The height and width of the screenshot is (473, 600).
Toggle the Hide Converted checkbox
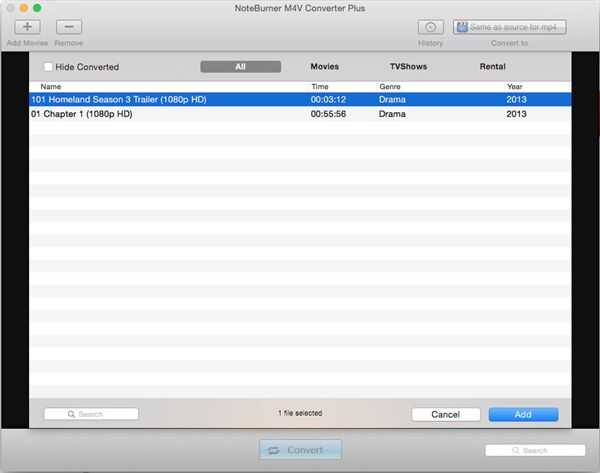[x=48, y=67]
